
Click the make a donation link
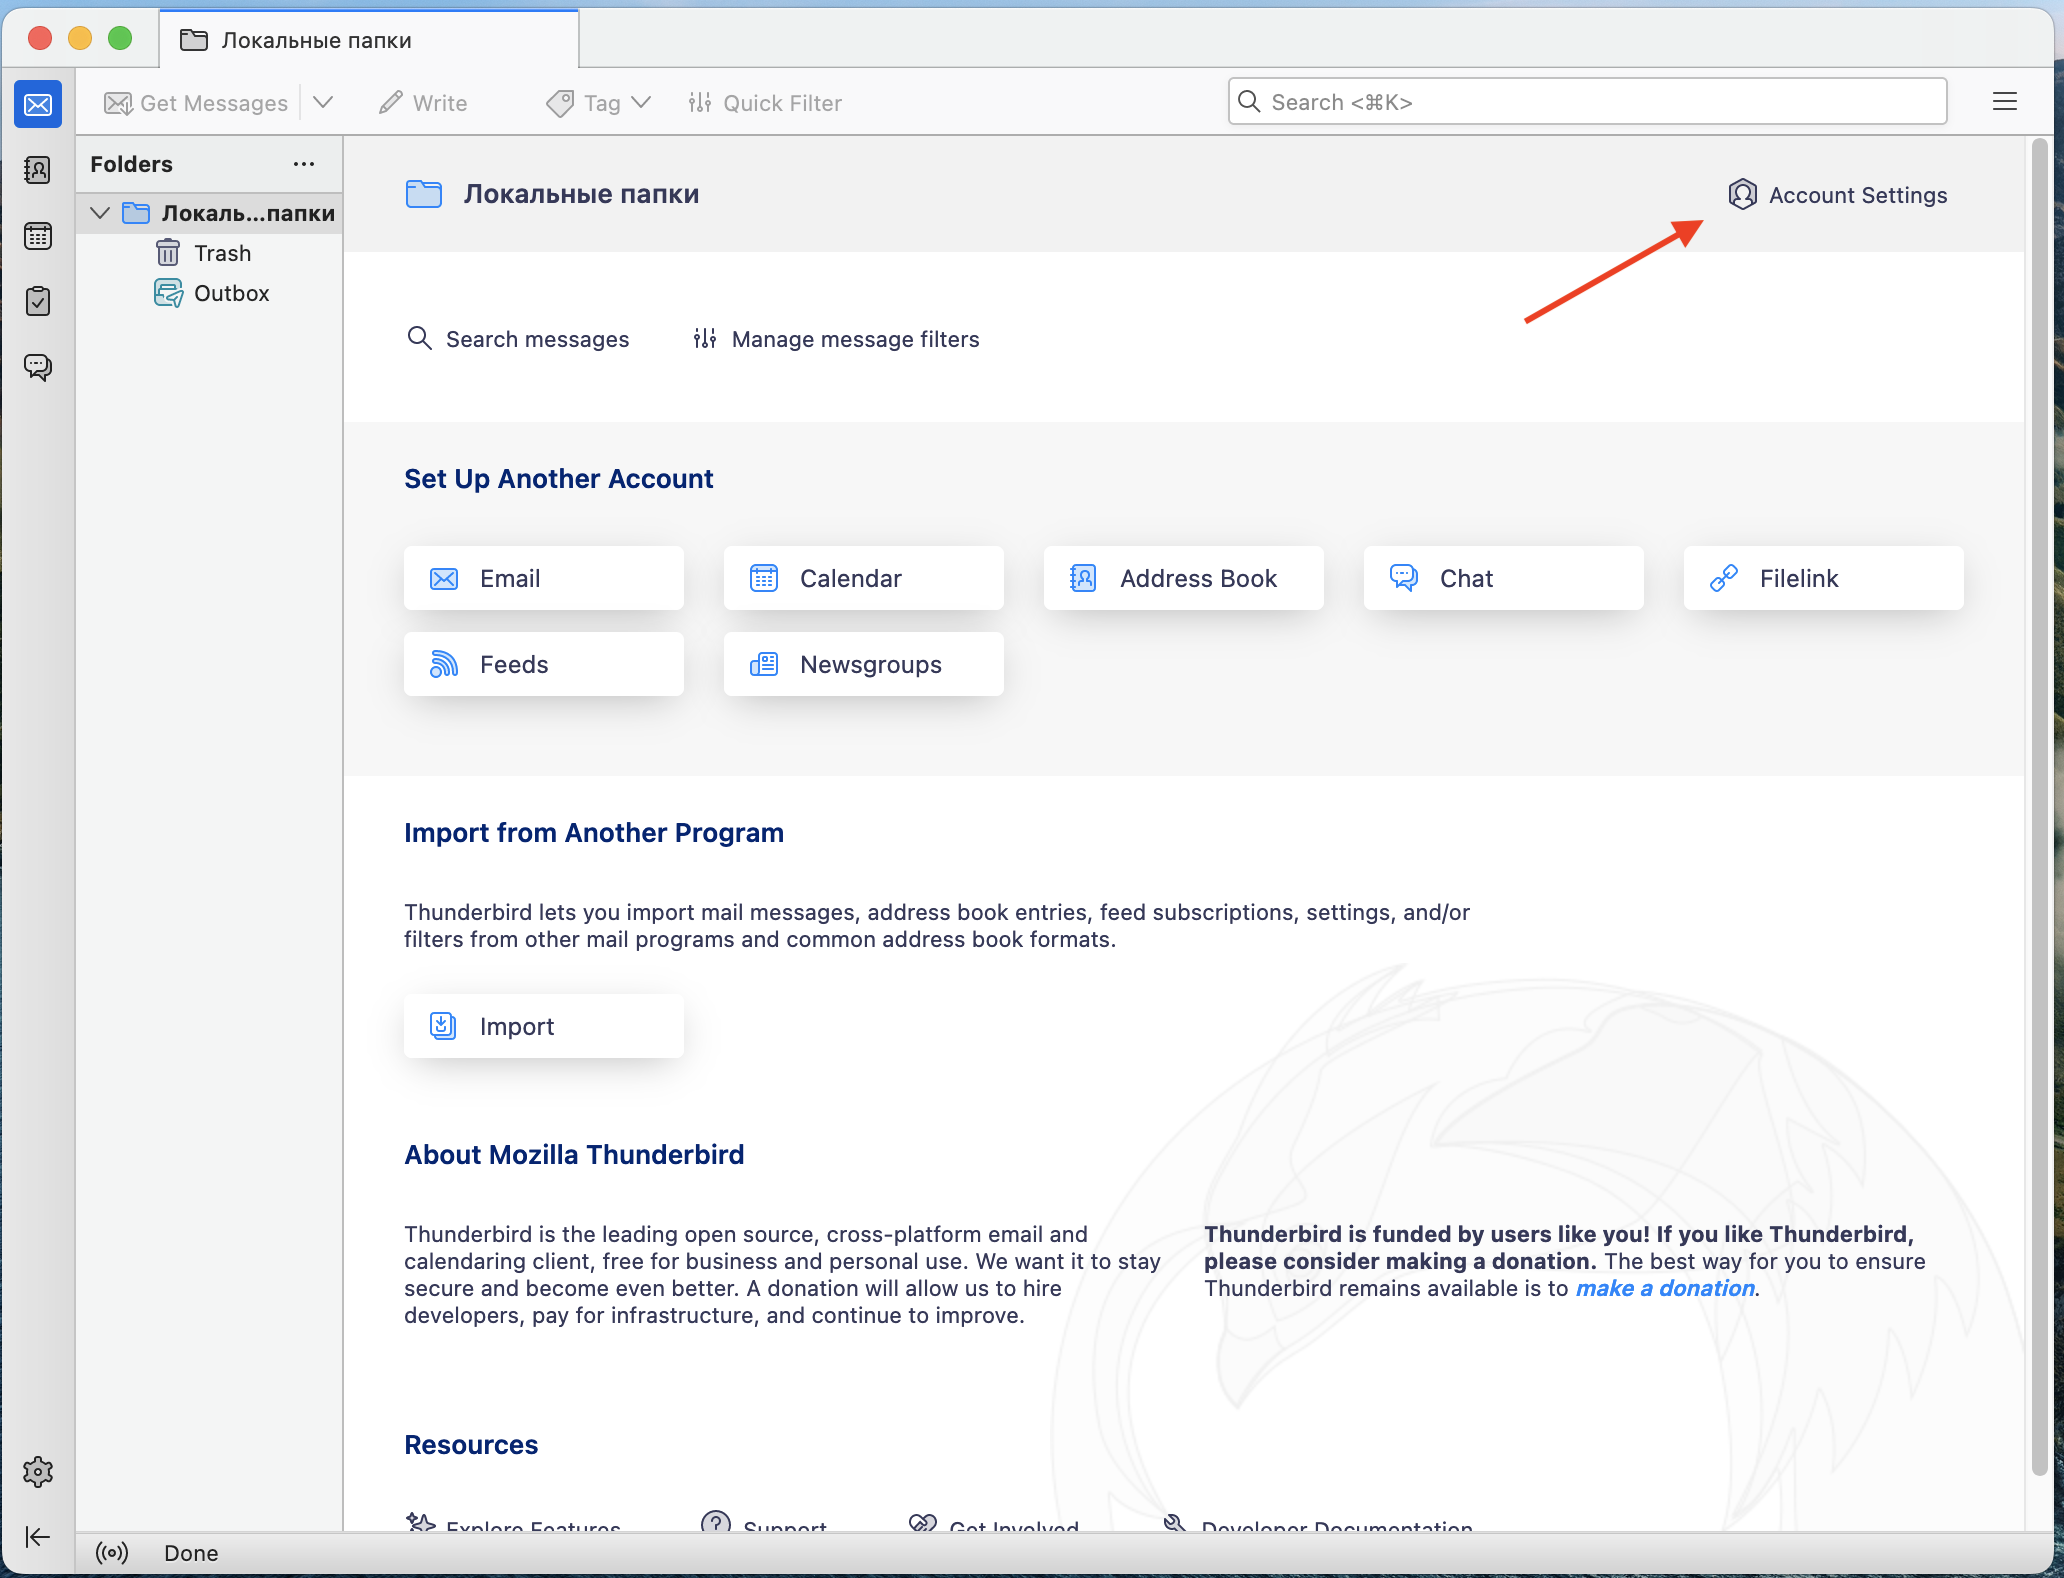coord(1664,1288)
